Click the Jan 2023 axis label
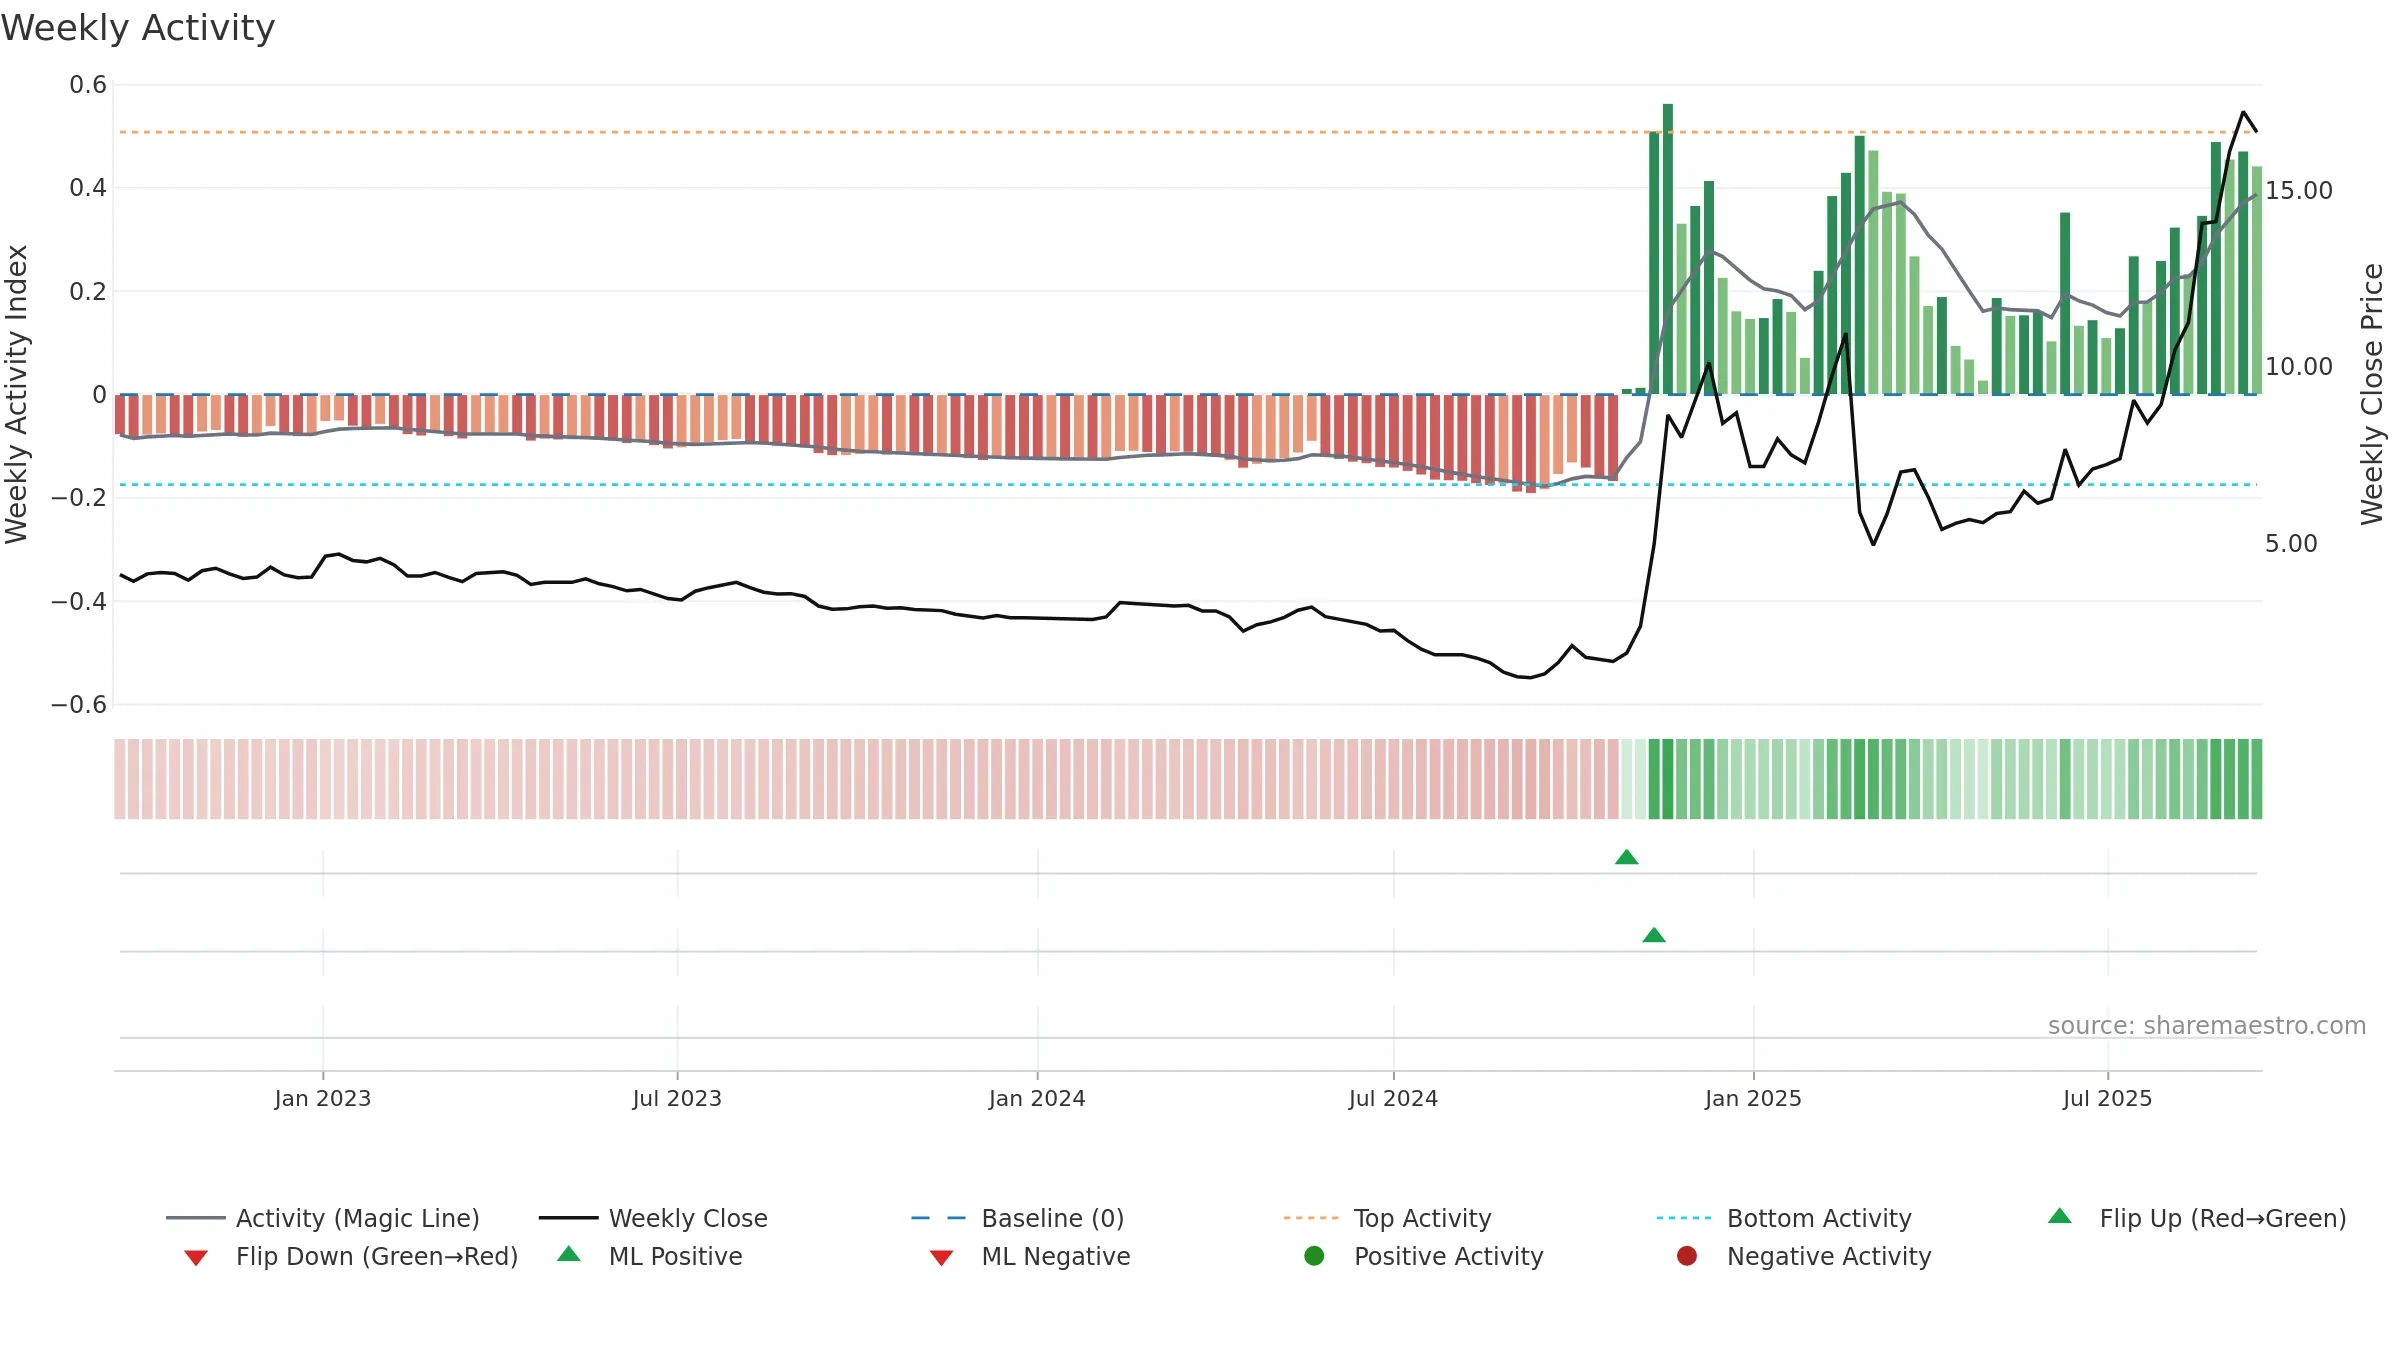This screenshot has height=1350, width=2400. (323, 1098)
